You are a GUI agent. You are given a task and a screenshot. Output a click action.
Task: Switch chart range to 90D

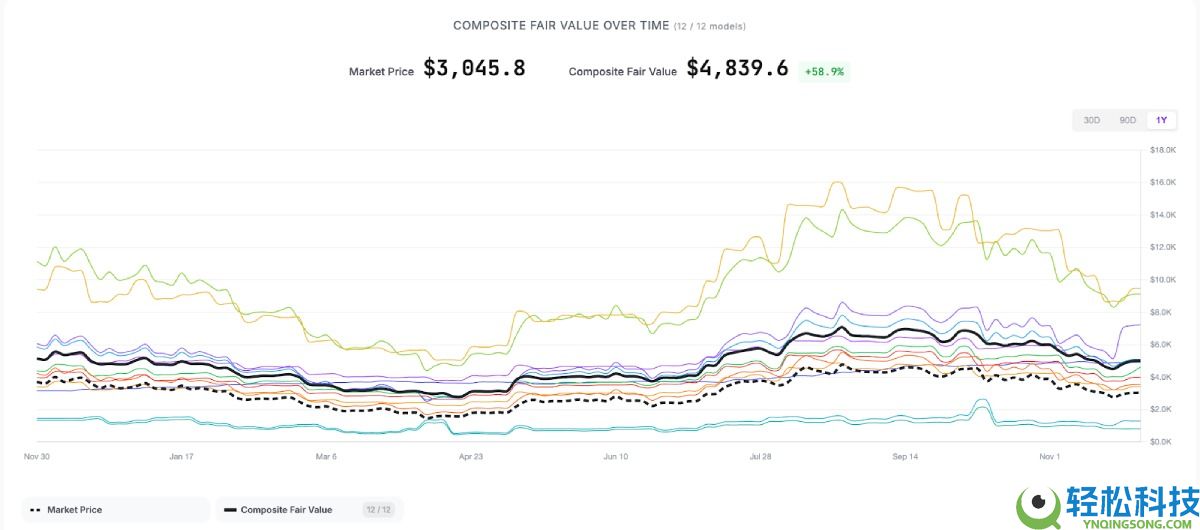coord(1127,120)
